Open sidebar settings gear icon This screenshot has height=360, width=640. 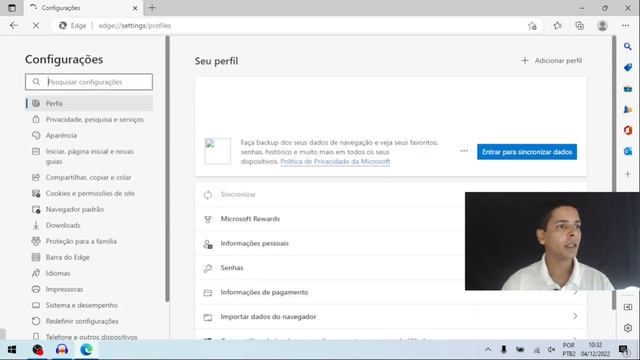628,327
